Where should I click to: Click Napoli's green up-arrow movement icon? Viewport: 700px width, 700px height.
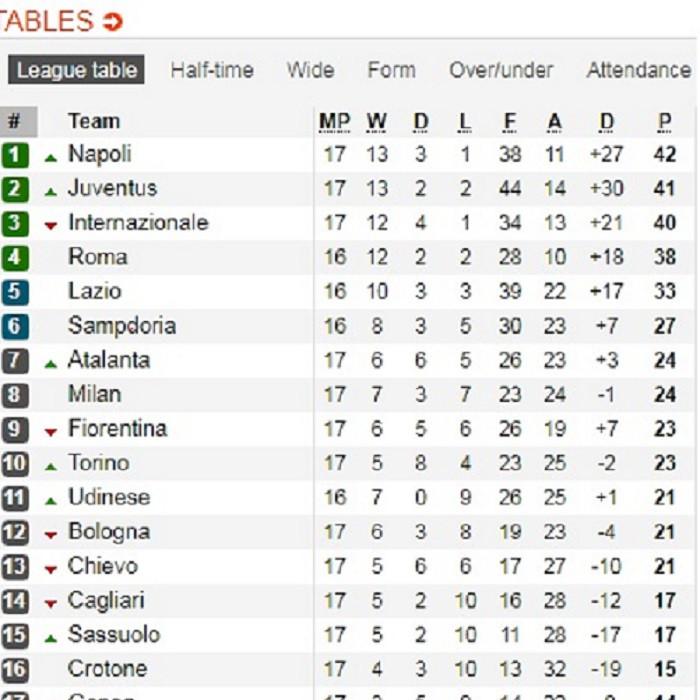[51, 157]
